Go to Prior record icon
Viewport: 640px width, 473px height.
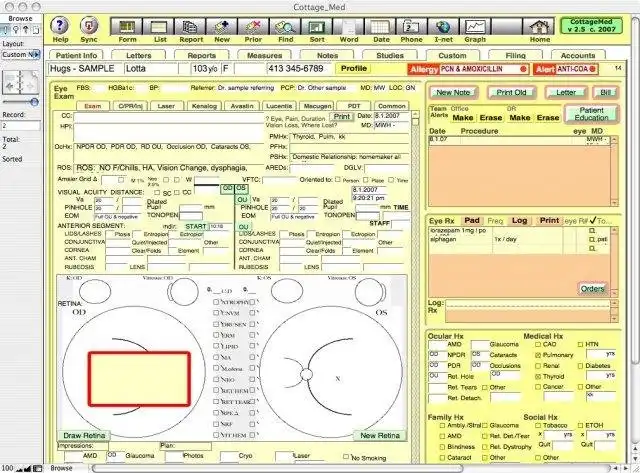pyautogui.click(x=253, y=27)
